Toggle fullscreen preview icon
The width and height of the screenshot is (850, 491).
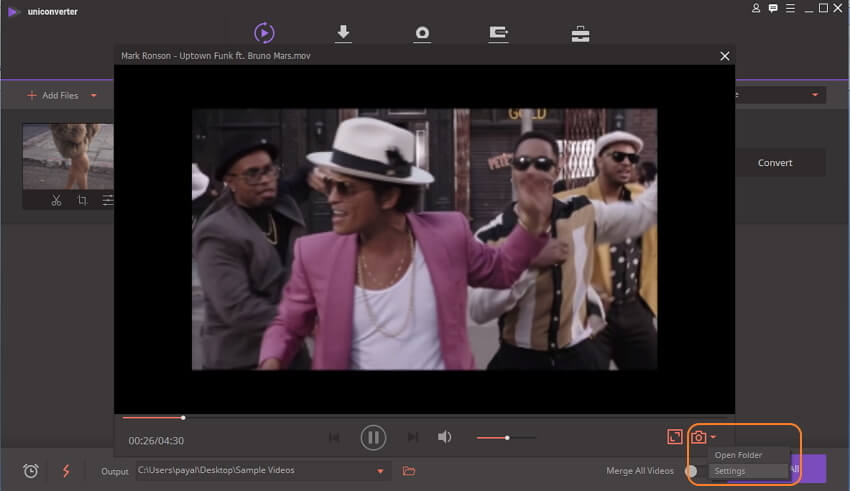pos(674,437)
